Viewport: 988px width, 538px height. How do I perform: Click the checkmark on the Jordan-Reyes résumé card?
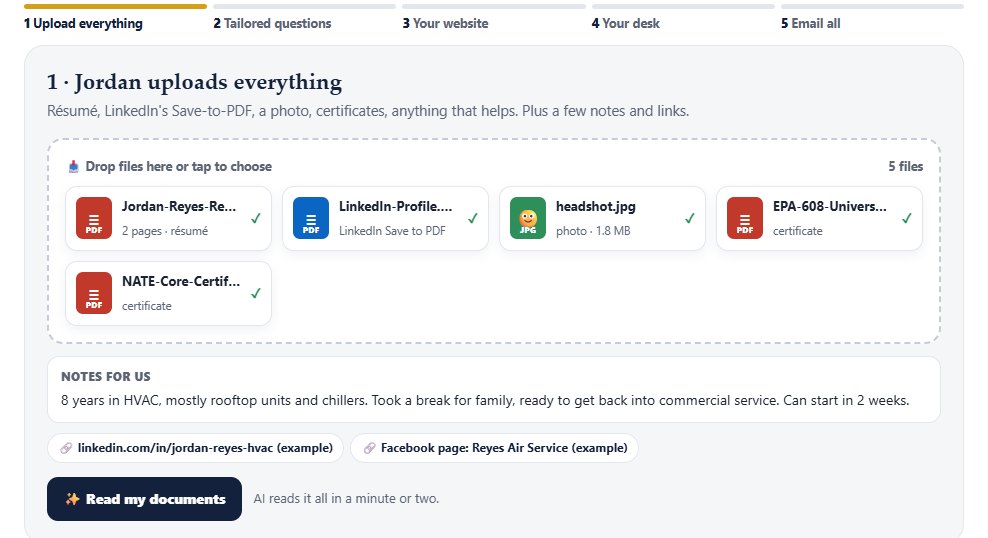tap(256, 218)
